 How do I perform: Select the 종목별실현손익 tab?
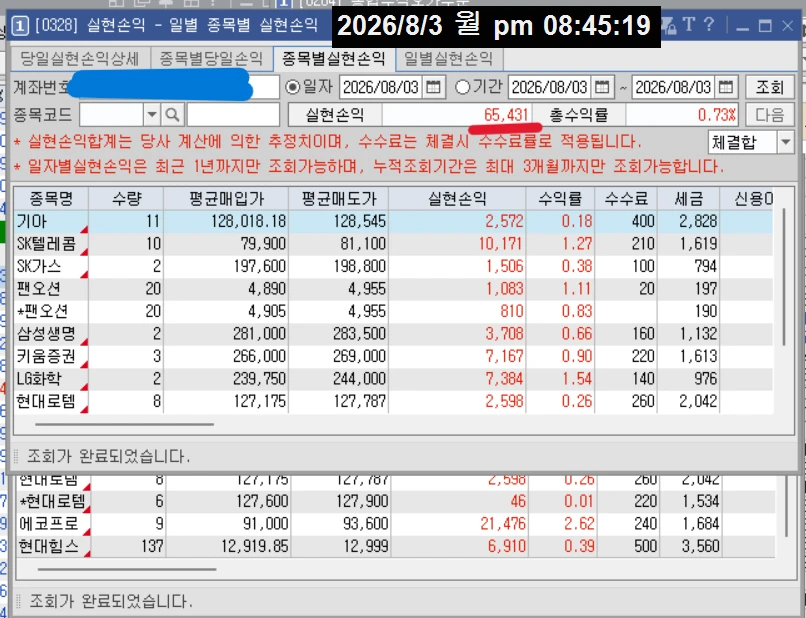(x=334, y=59)
